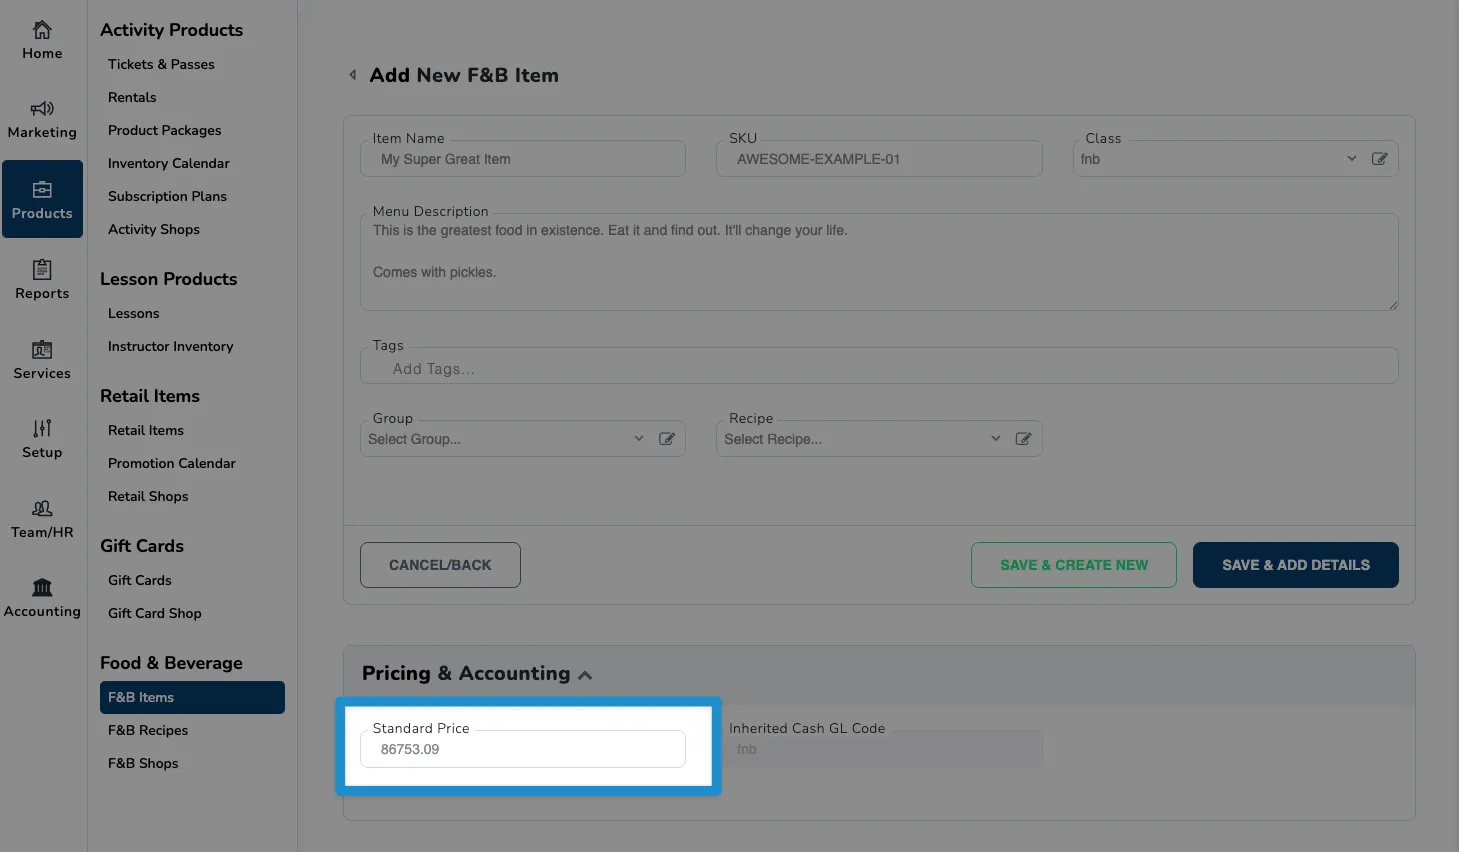Click the edit icon beside Recipe dropdown
This screenshot has height=852, width=1459.
(1023, 439)
